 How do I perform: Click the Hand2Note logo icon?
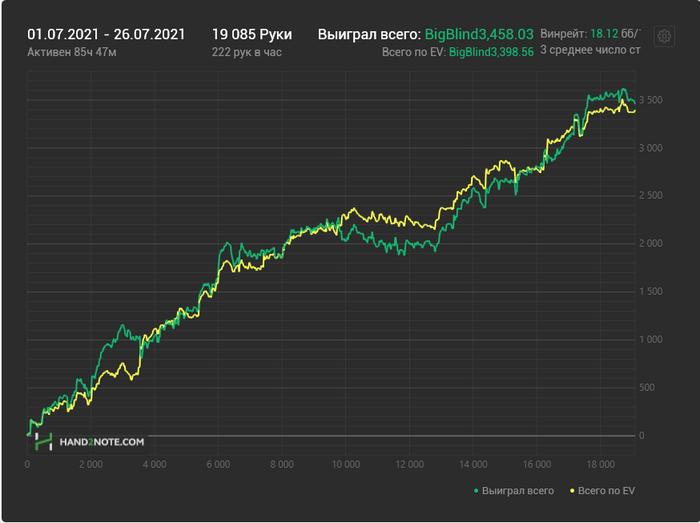coord(44,442)
